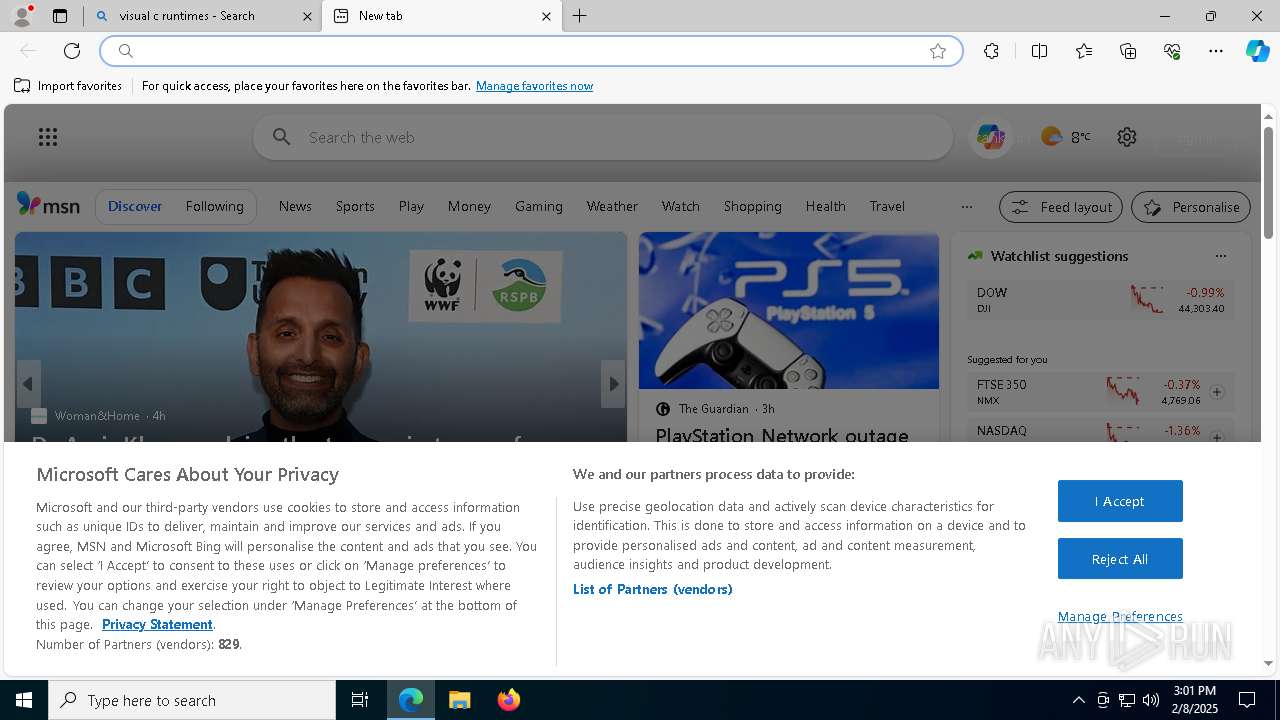Click Import favorites
This screenshot has width=1280, height=720.
pyautogui.click(x=68, y=86)
